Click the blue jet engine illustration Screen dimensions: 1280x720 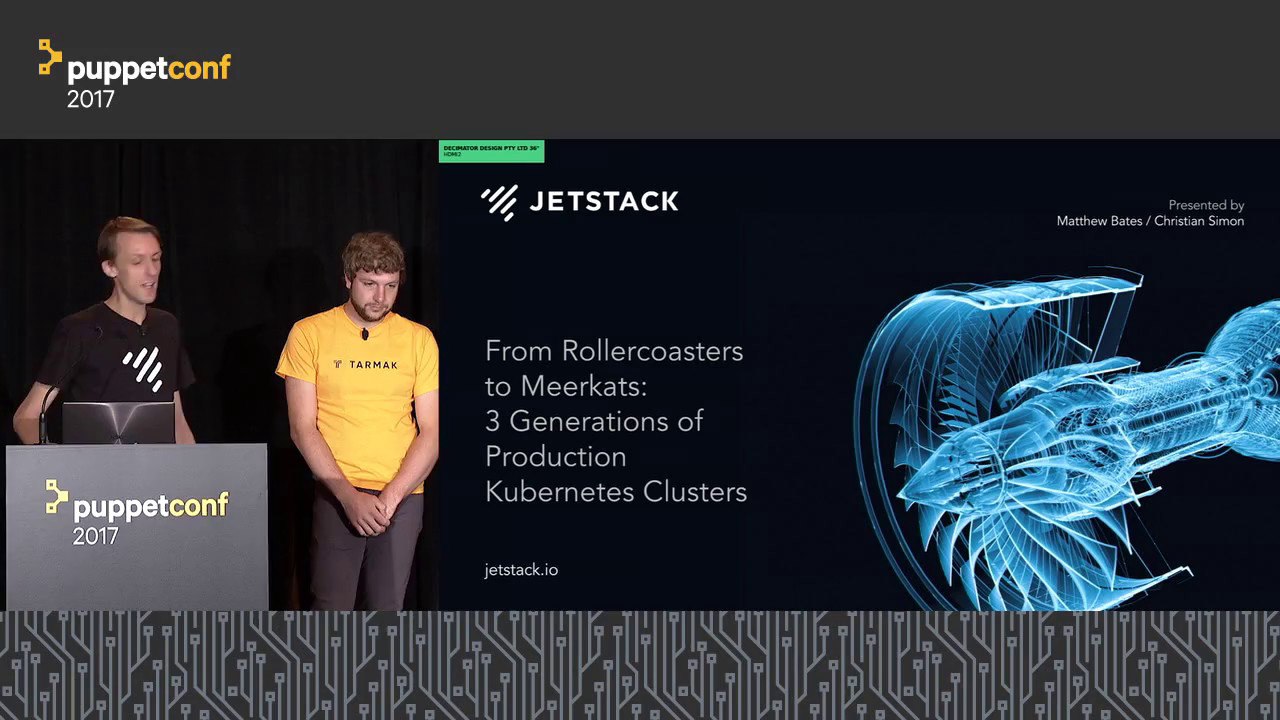pos(1065,437)
